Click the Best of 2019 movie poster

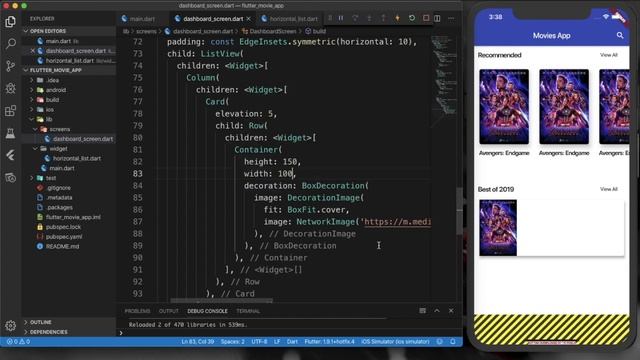click(x=498, y=228)
